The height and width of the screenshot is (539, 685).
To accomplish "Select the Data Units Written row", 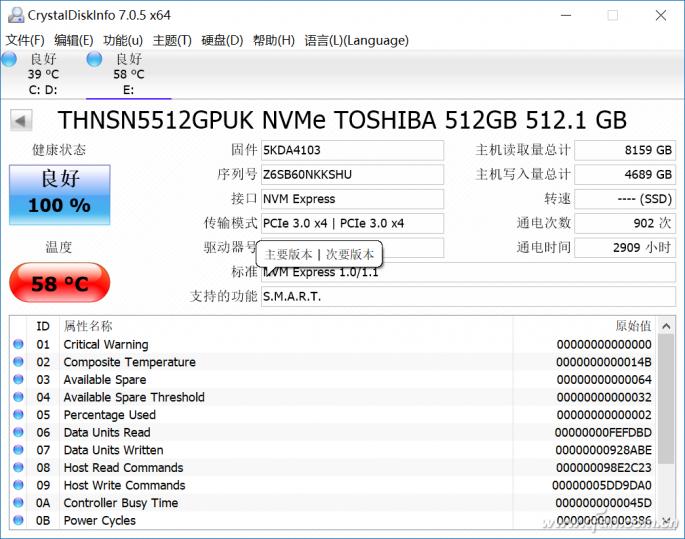I will [x=333, y=450].
